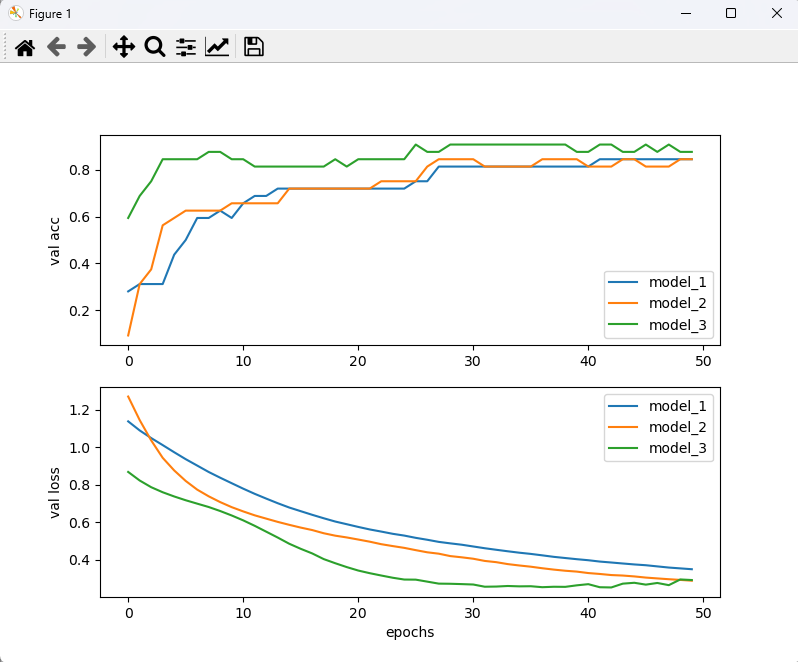Click the blue line sample in val acc legend
The width and height of the screenshot is (798, 662).
(x=623, y=282)
